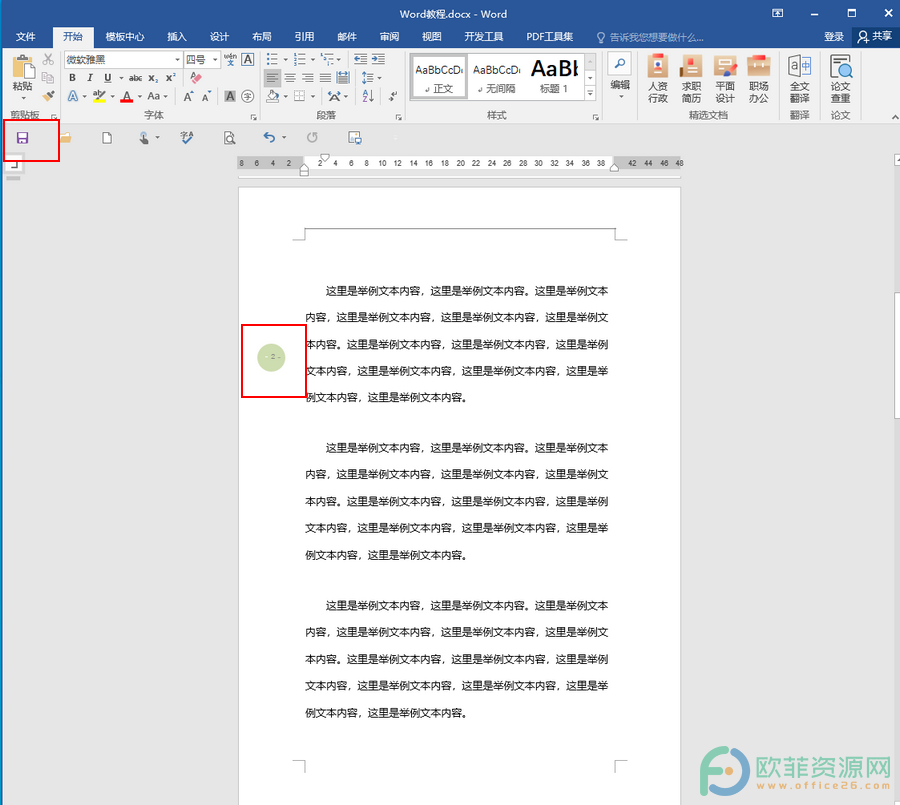Align text left
Image resolution: width=900 pixels, height=805 pixels.
tap(273, 78)
